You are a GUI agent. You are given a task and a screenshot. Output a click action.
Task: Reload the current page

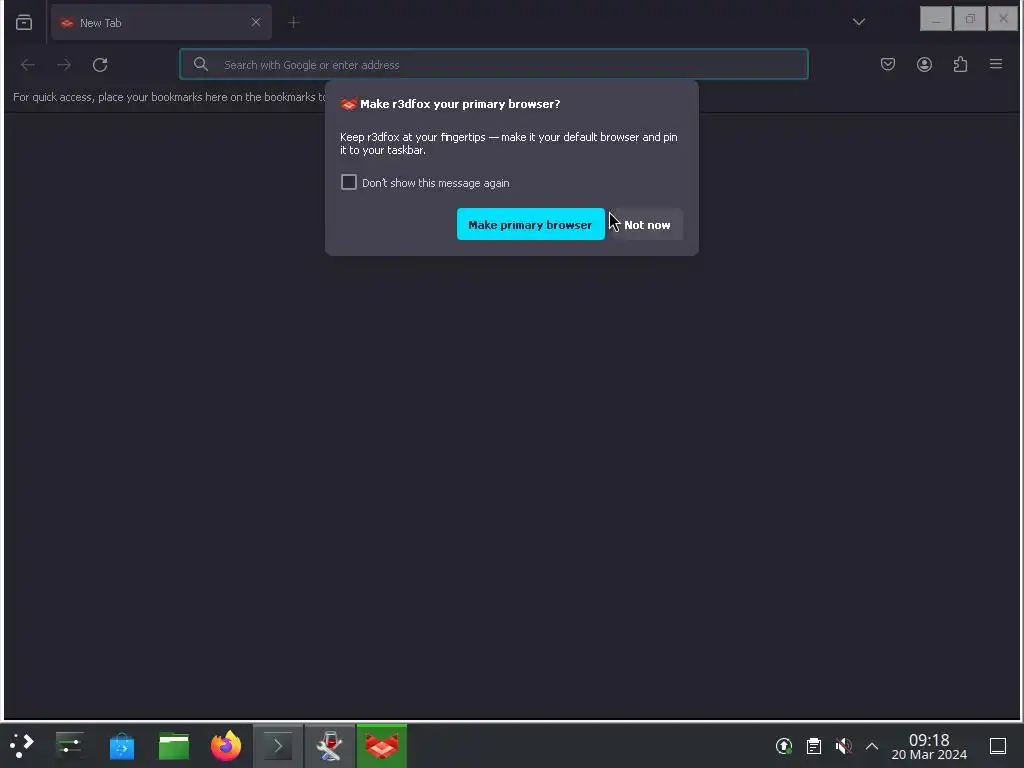click(x=100, y=65)
